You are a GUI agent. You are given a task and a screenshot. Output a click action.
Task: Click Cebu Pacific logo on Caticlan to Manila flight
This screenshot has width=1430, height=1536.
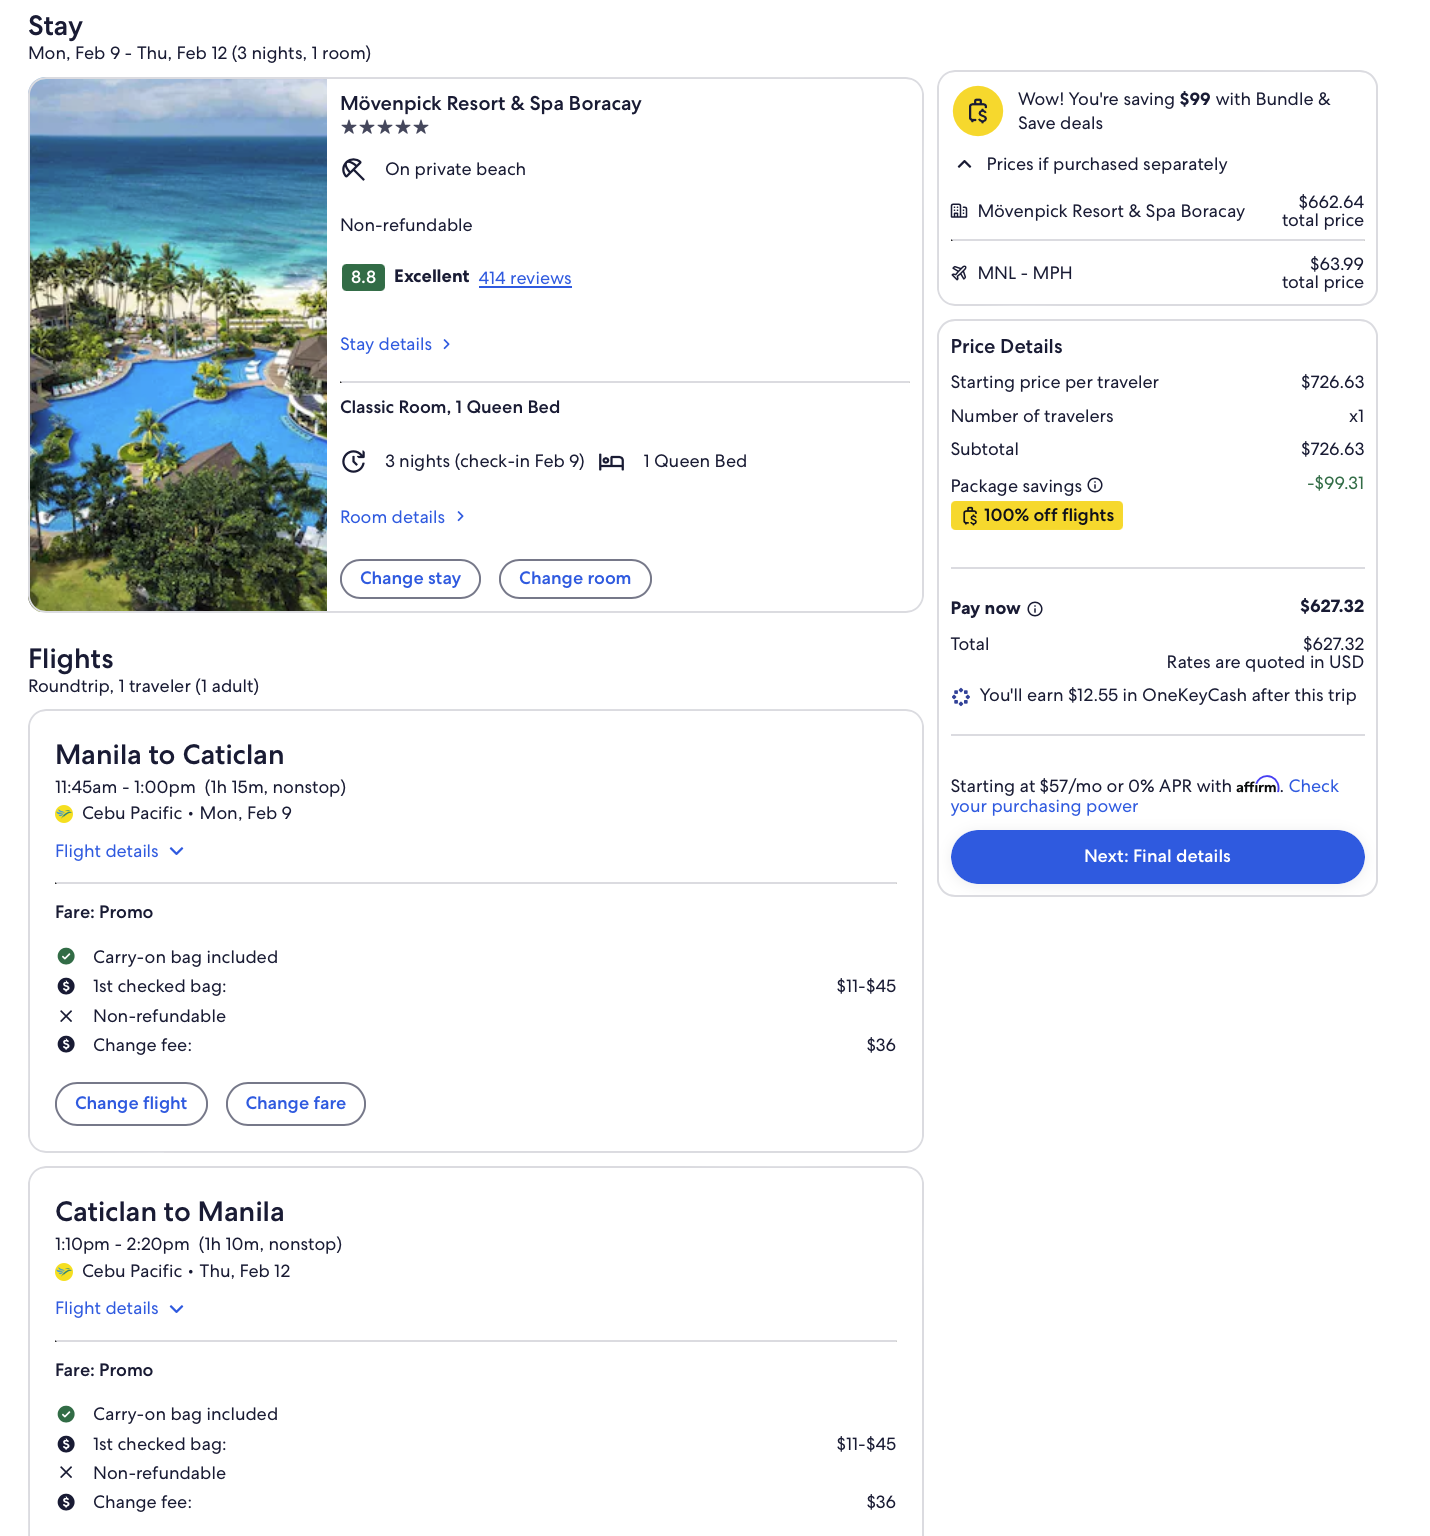(64, 1271)
